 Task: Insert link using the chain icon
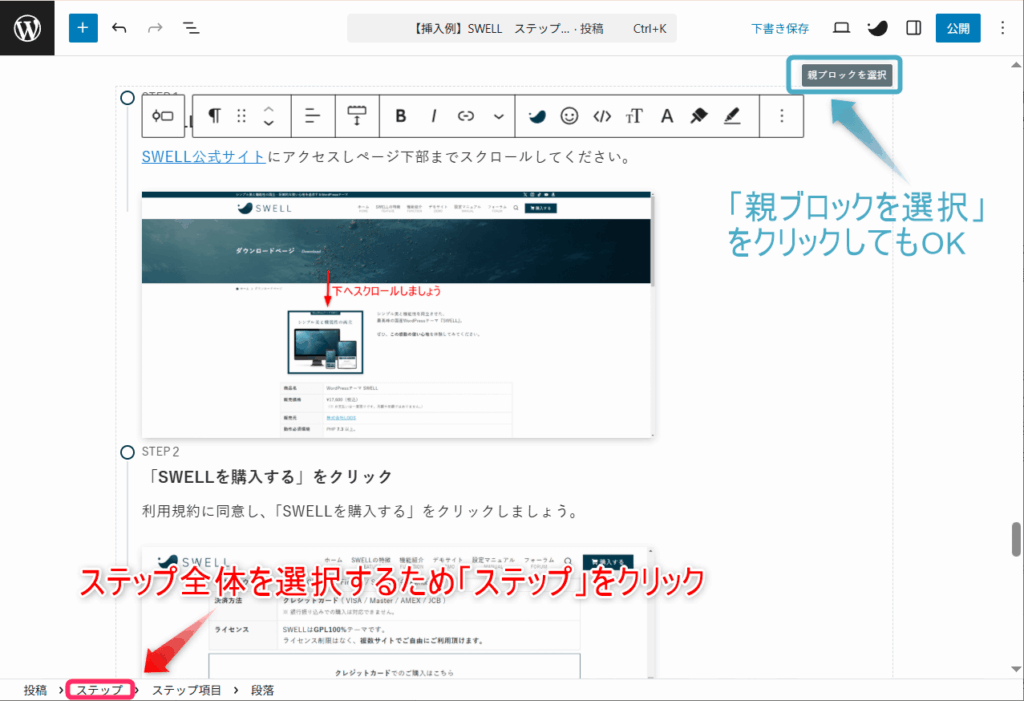click(465, 116)
